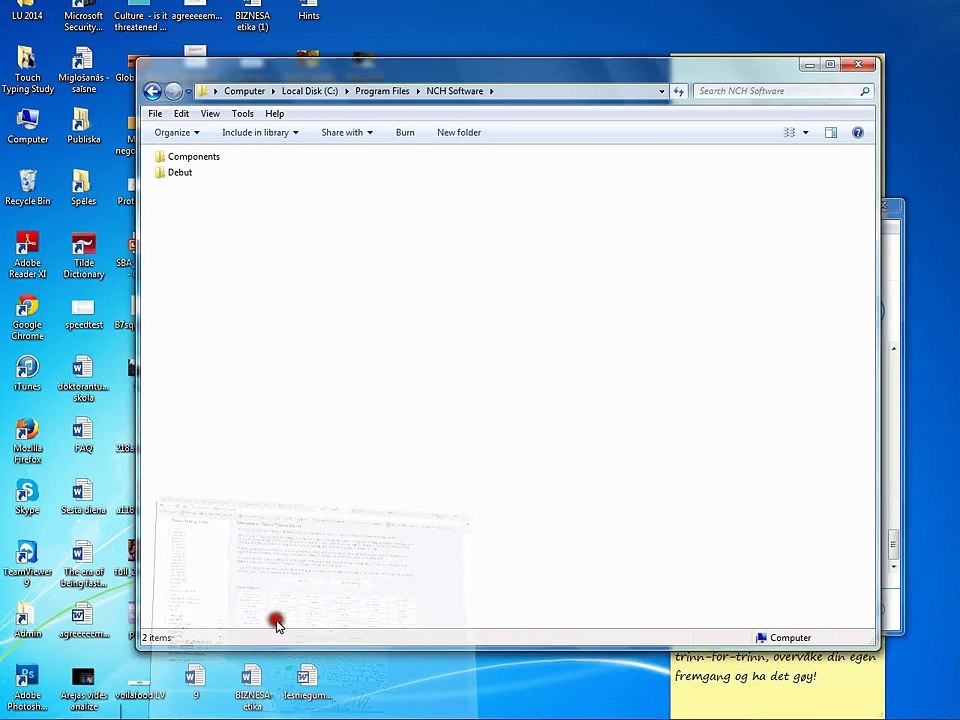Toggle the preview pane button

pos(830,132)
